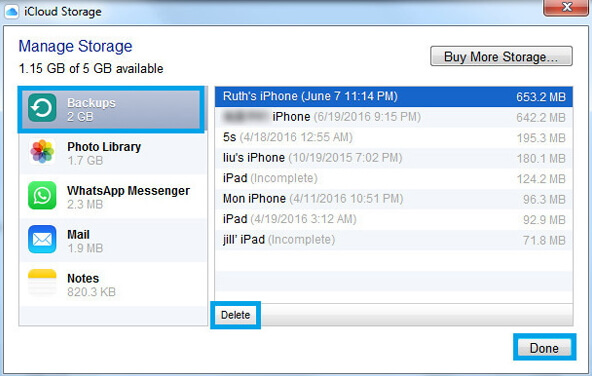Select jill' iPad (Incomplete) backup row
The height and width of the screenshot is (376, 592).
click(394, 240)
